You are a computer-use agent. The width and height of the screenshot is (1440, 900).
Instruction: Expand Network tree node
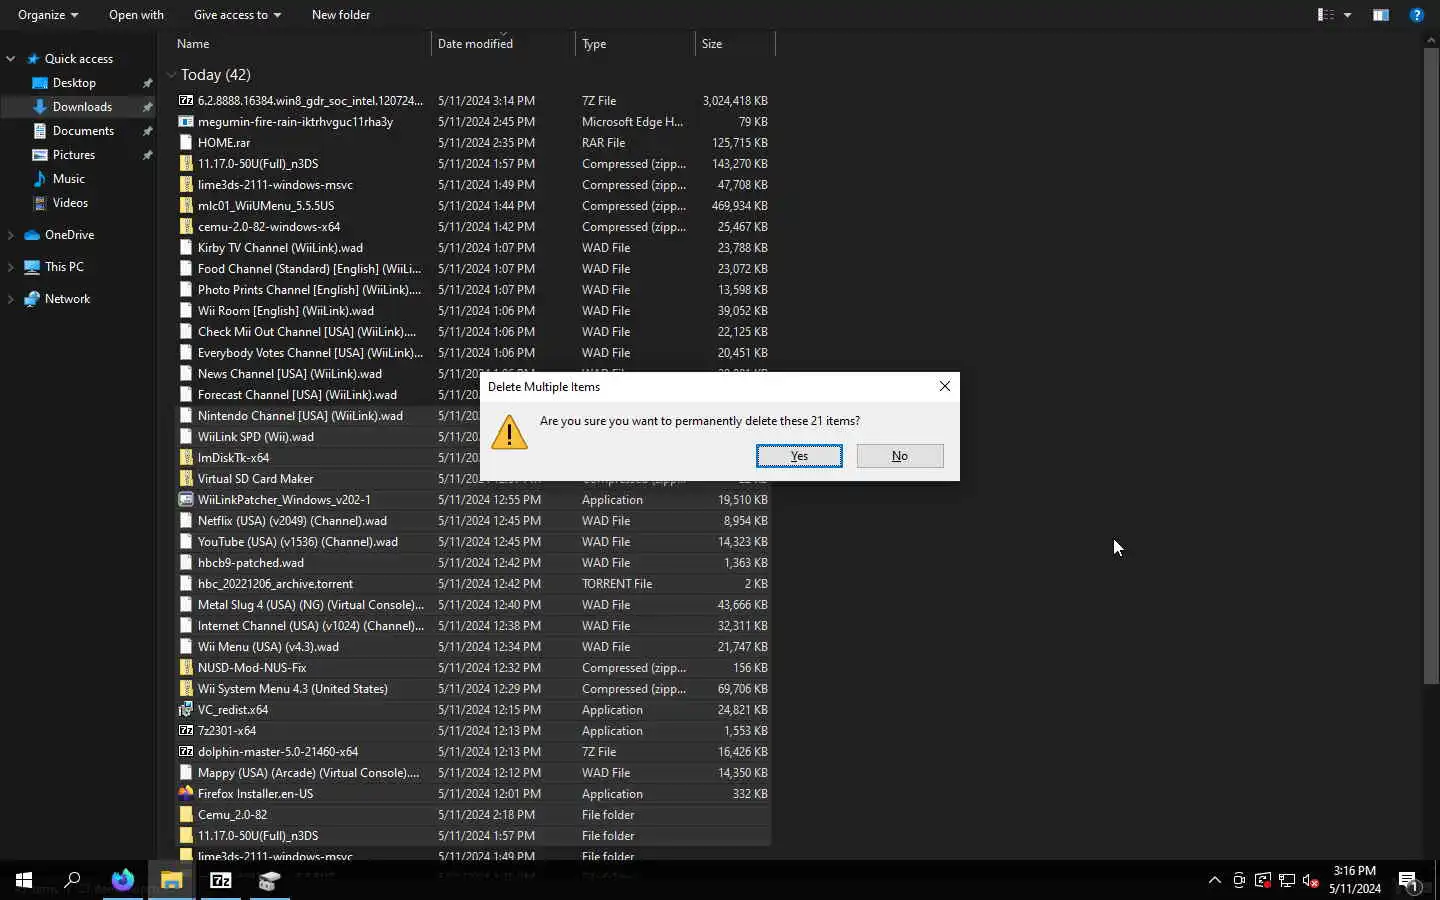click(x=11, y=299)
